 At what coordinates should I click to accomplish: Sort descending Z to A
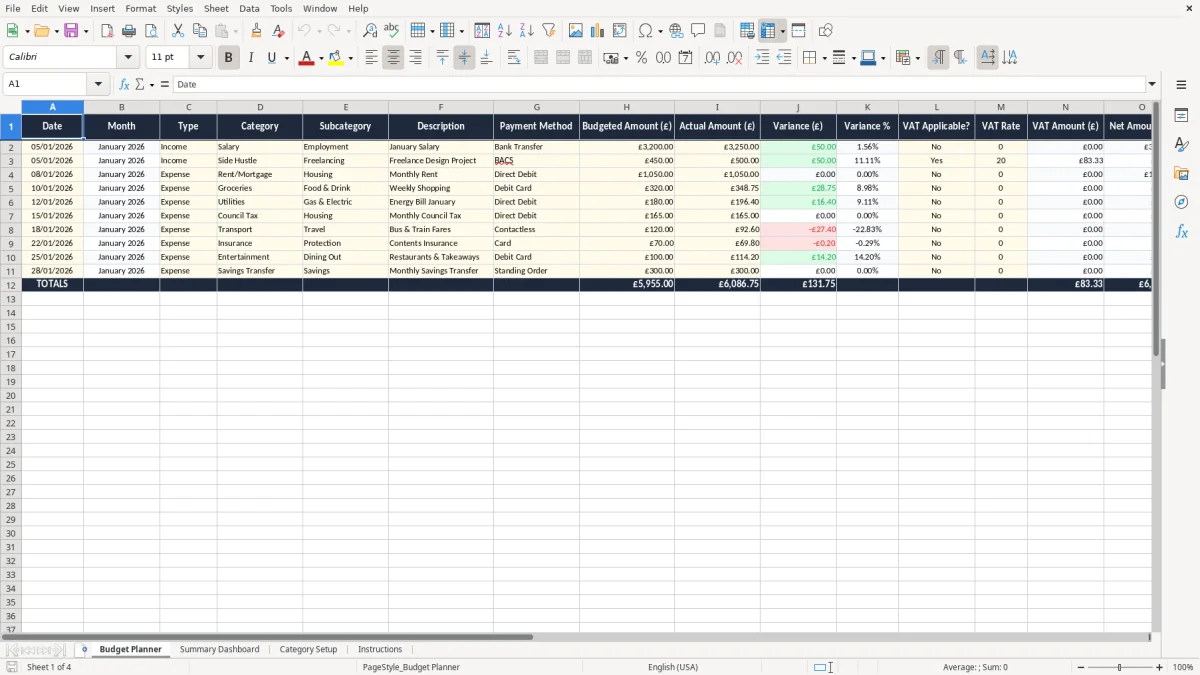[x=527, y=31]
